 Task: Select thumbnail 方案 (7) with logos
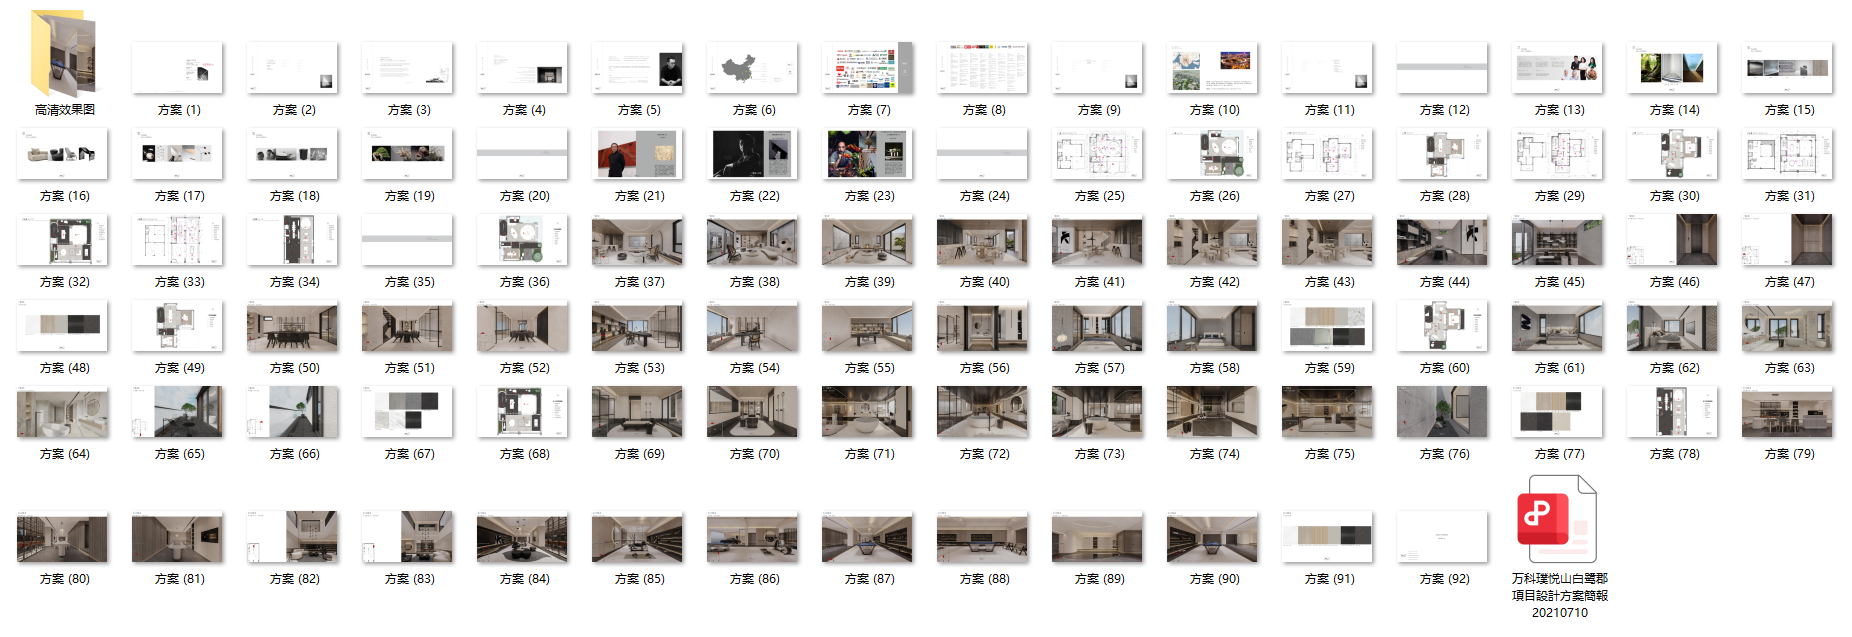pyautogui.click(x=867, y=68)
